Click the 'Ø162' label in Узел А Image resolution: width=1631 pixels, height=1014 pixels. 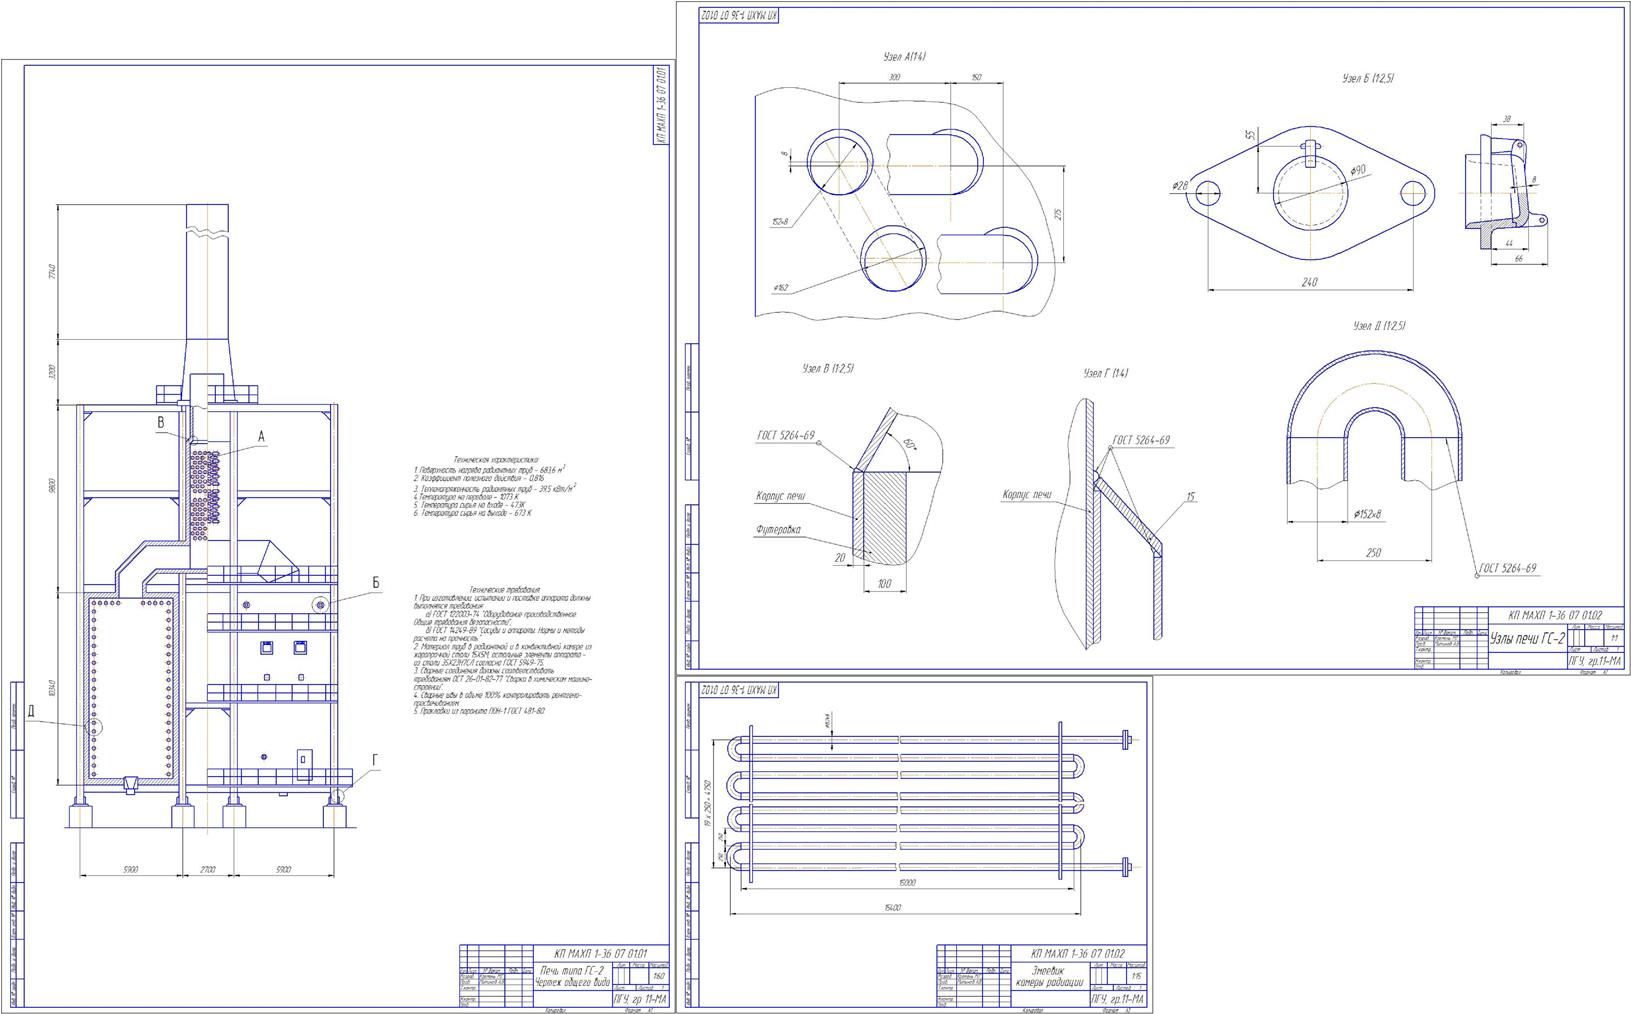781,288
